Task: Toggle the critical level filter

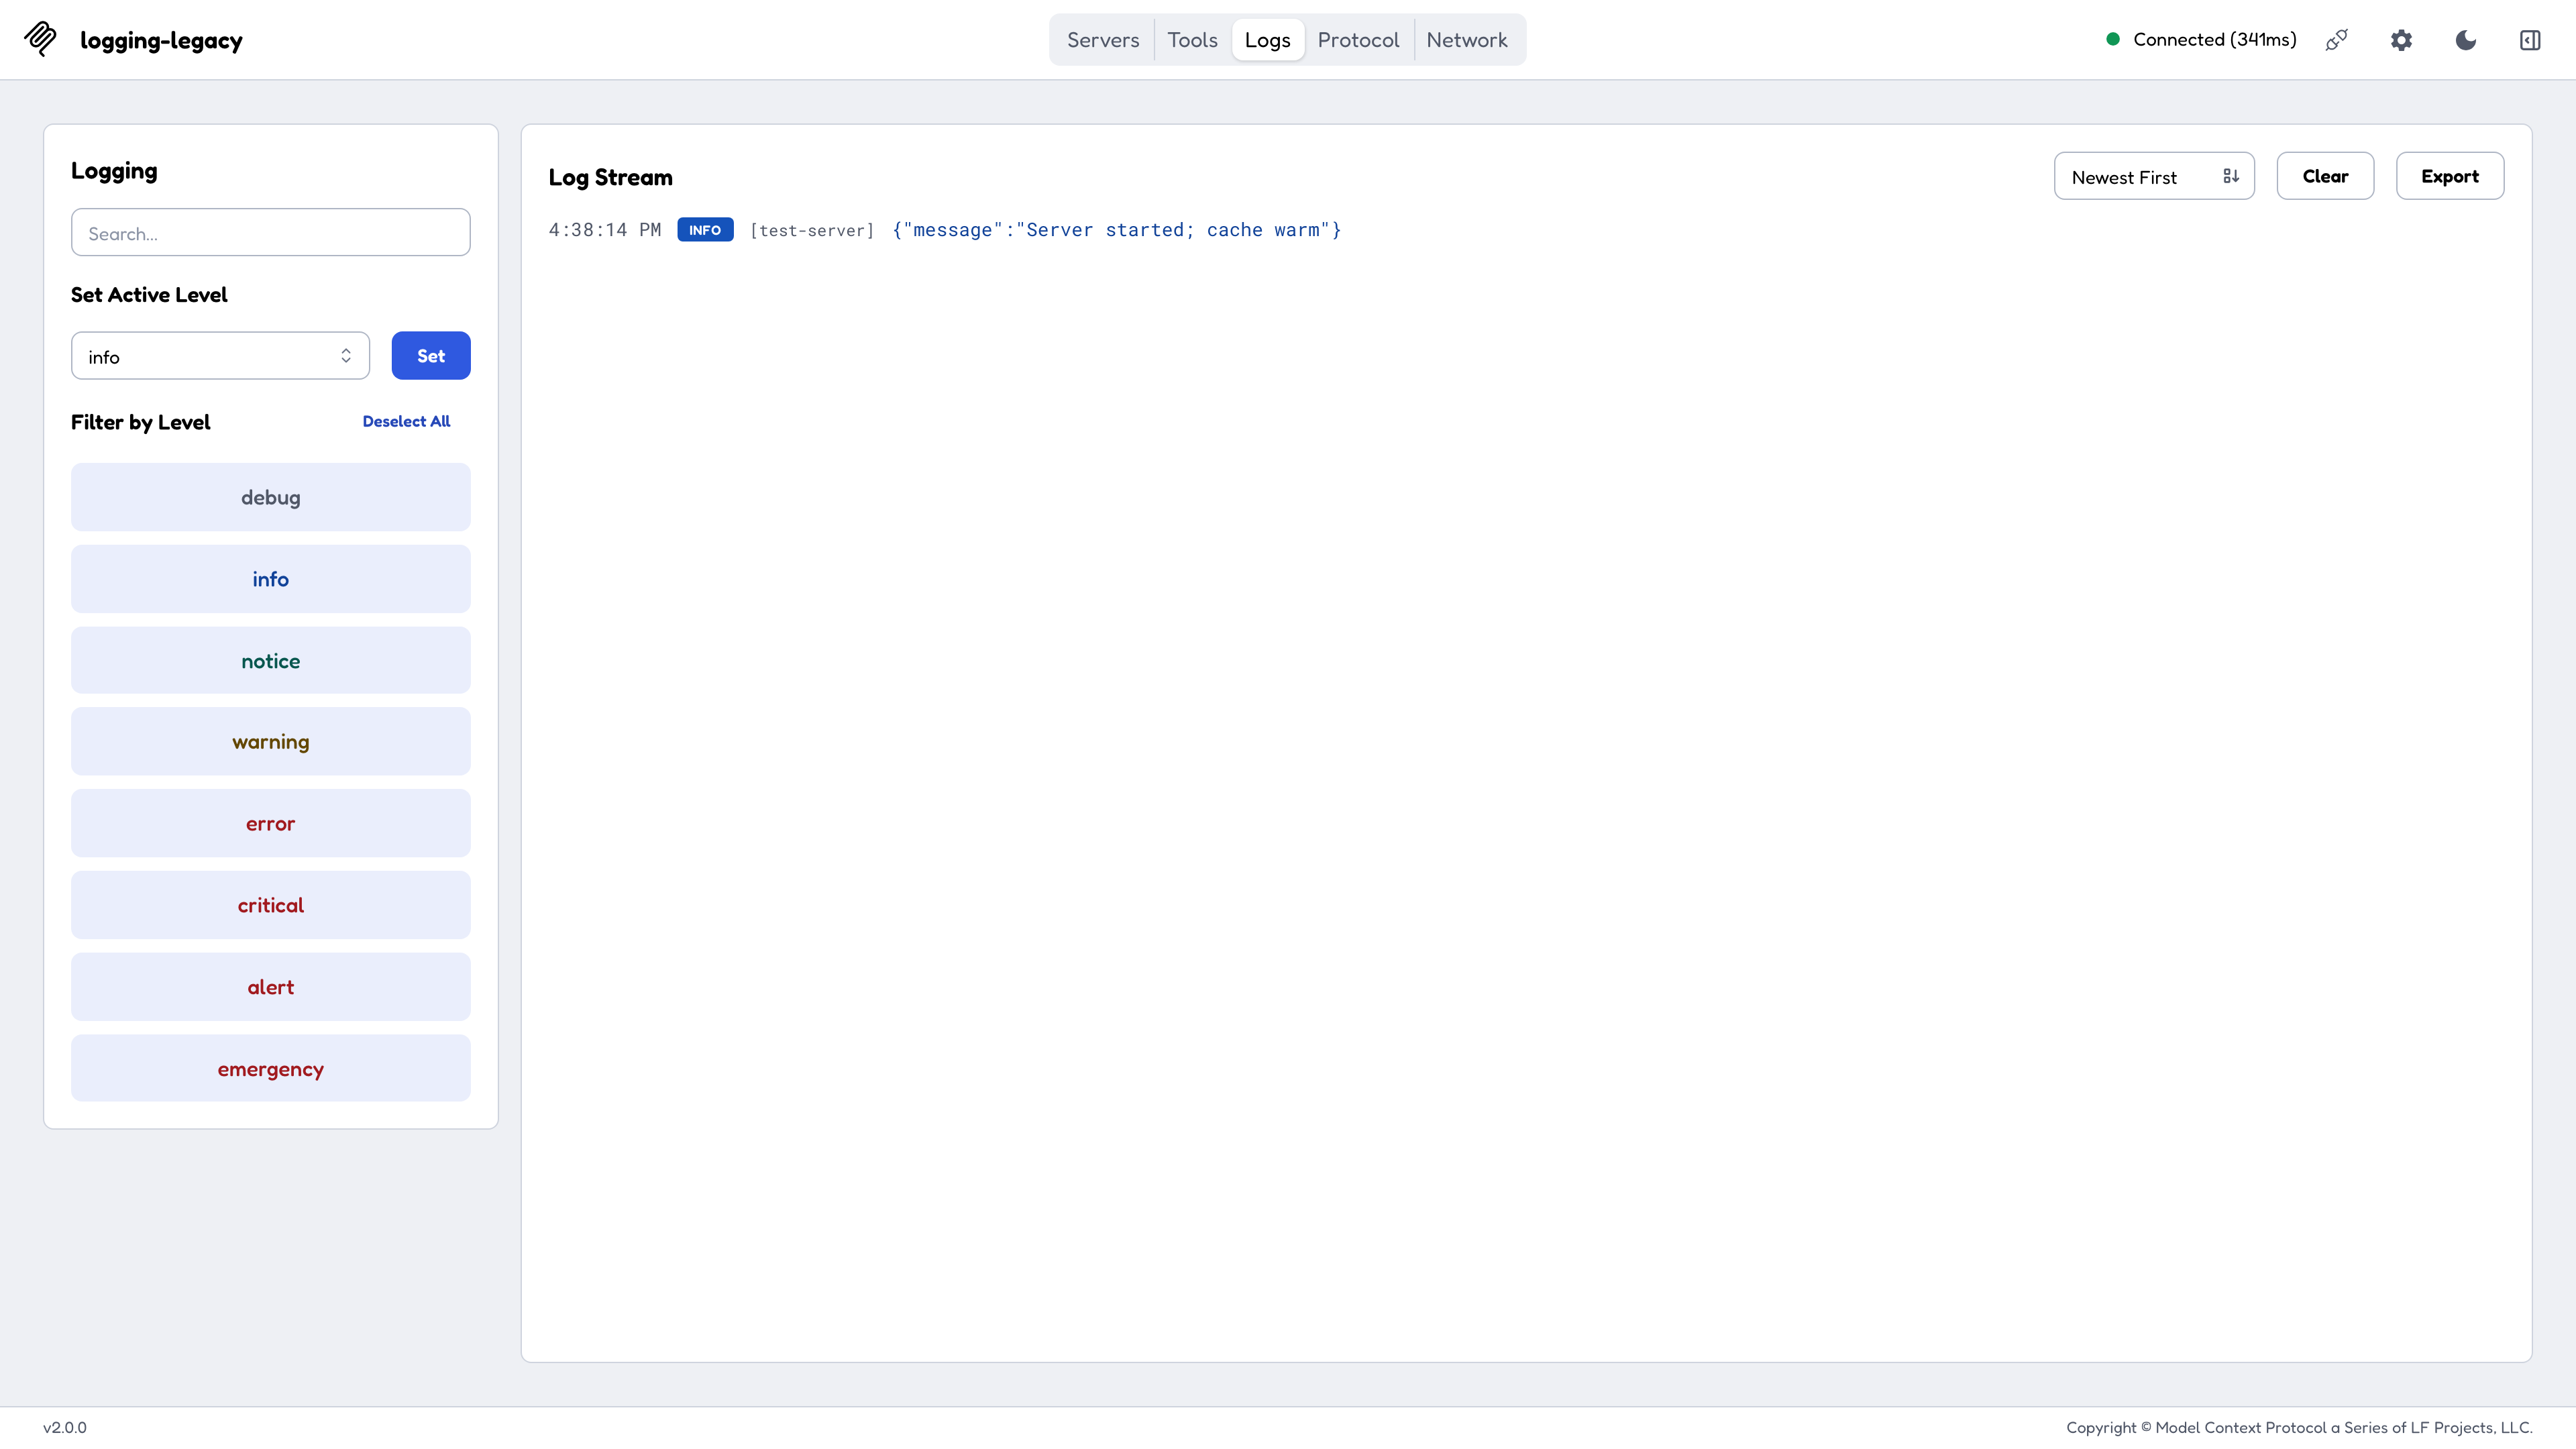Action: tap(271, 905)
